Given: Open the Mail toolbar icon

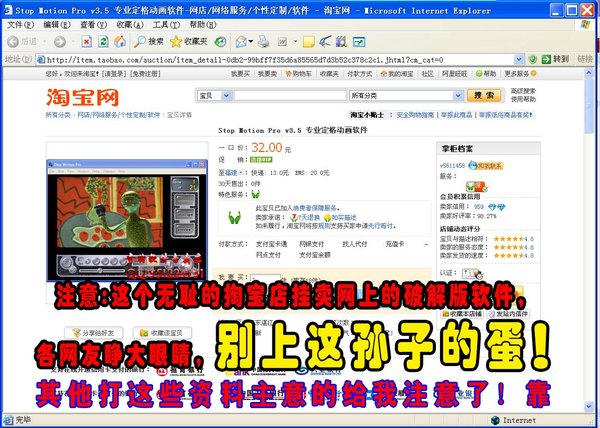Looking at the screenshot, I should (x=241, y=42).
